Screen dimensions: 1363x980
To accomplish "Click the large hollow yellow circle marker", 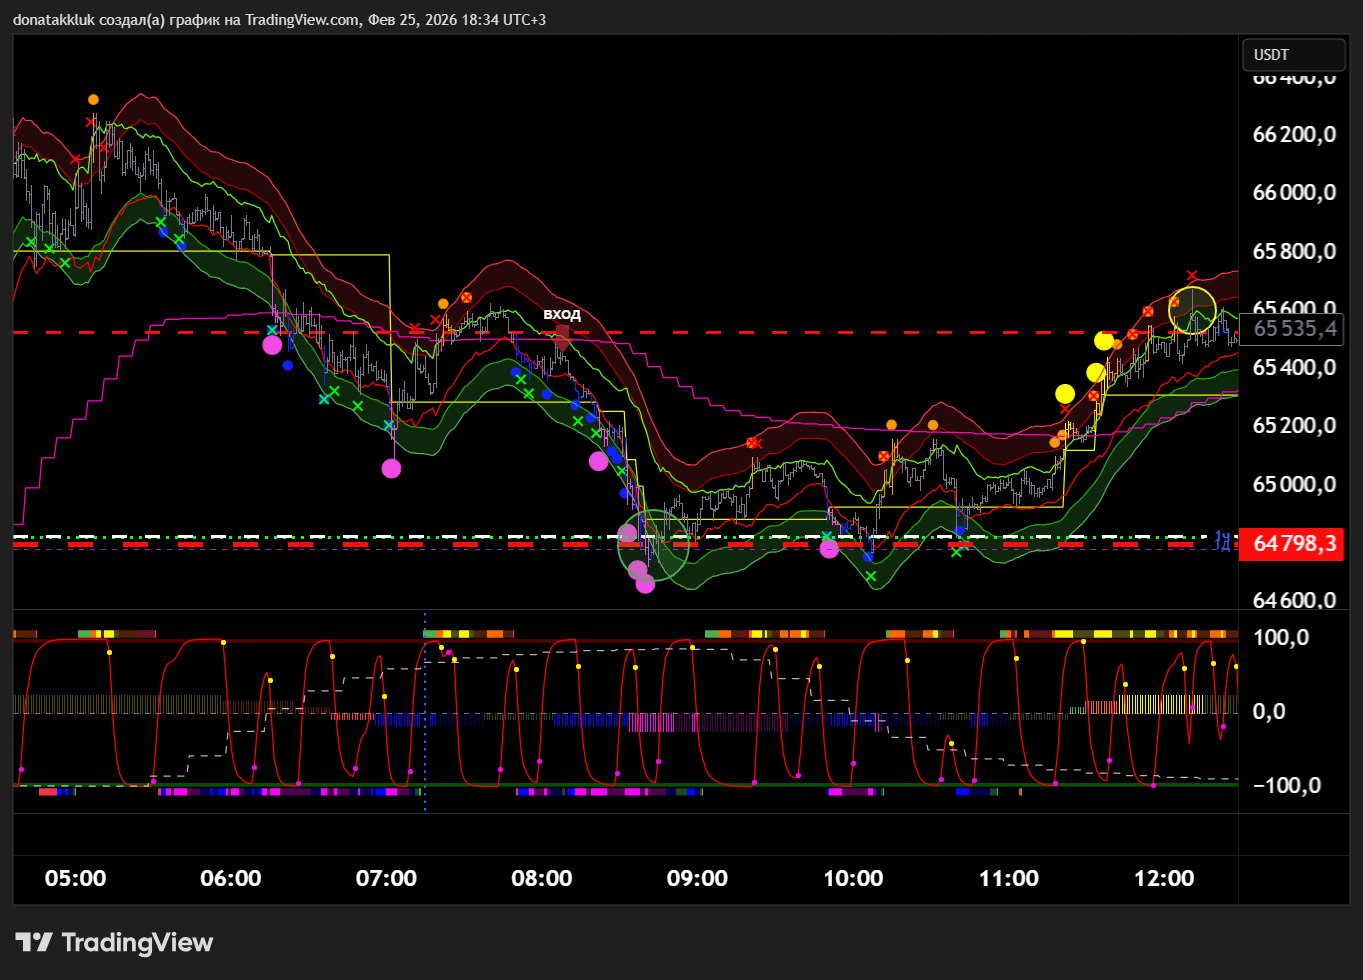I will 1192,310.
